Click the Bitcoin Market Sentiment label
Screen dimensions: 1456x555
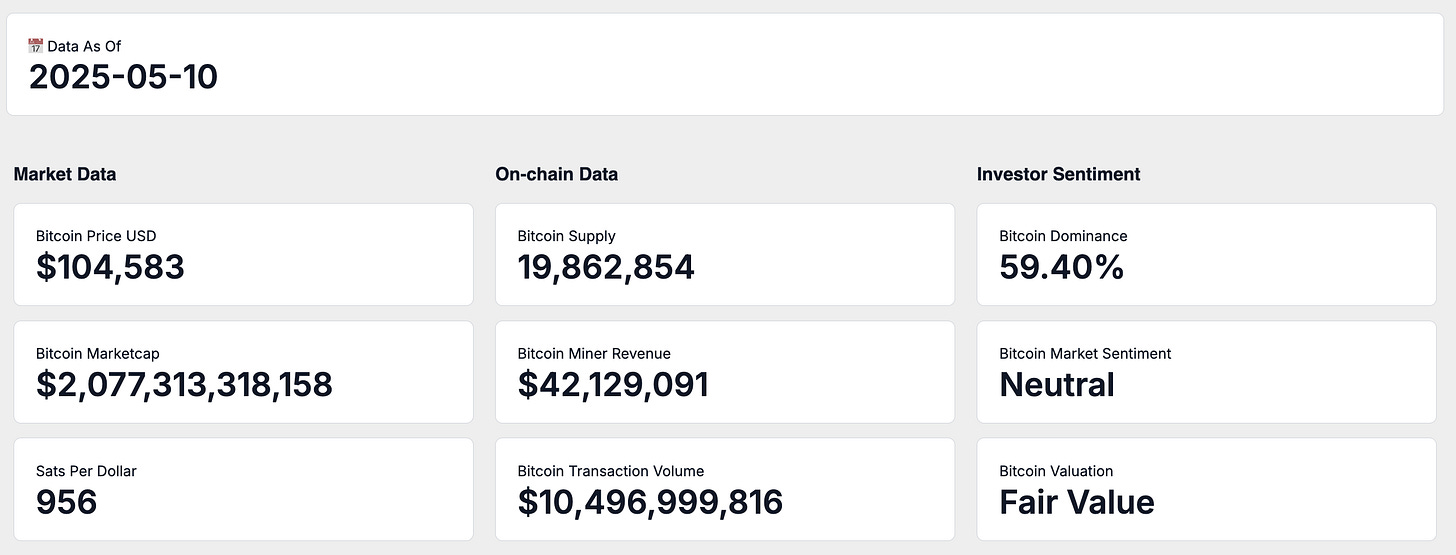pos(1085,353)
